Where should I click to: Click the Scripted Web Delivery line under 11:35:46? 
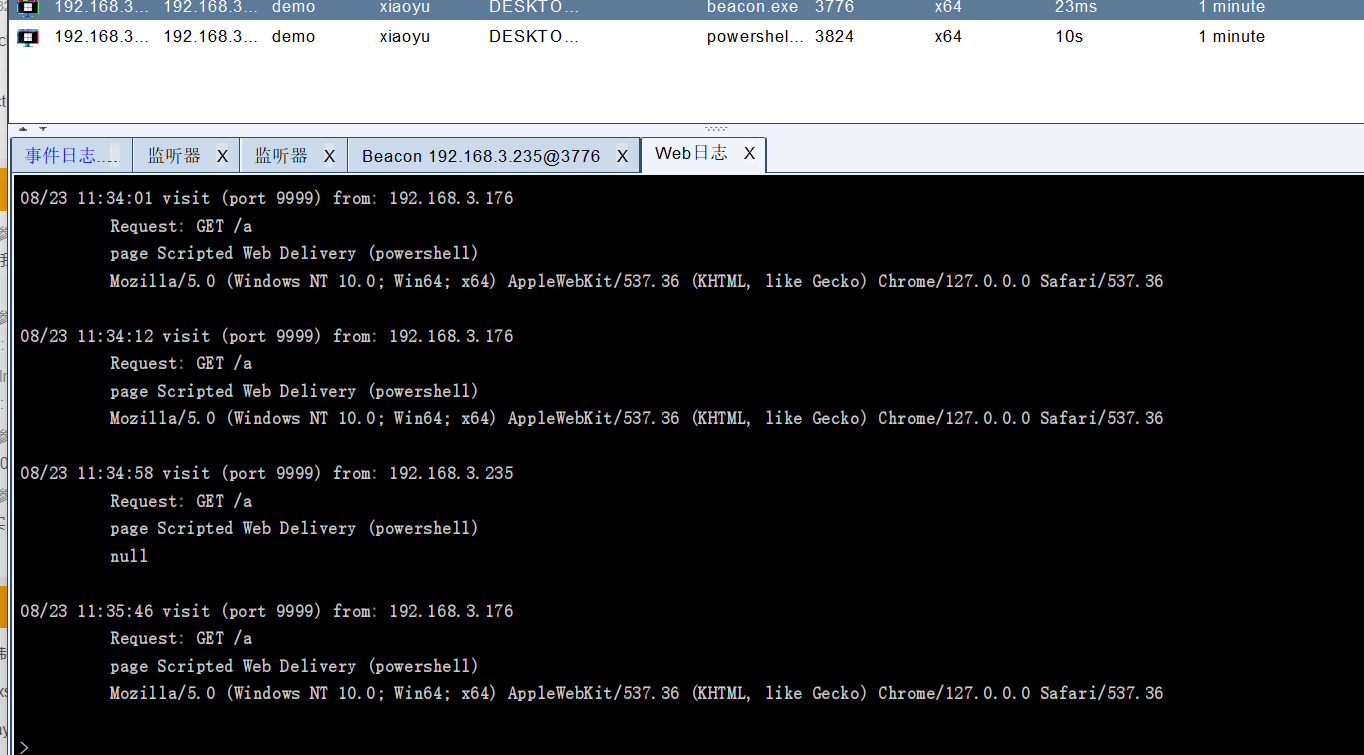pos(294,666)
